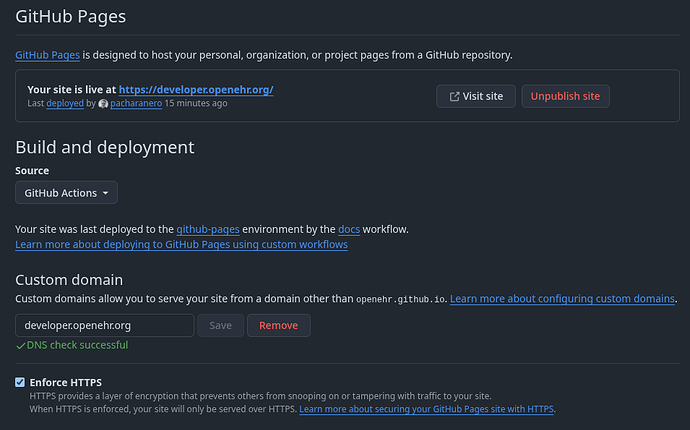This screenshot has width=690, height=430.
Task: Open the GitHub Pages documentation link
Action: [48, 55]
